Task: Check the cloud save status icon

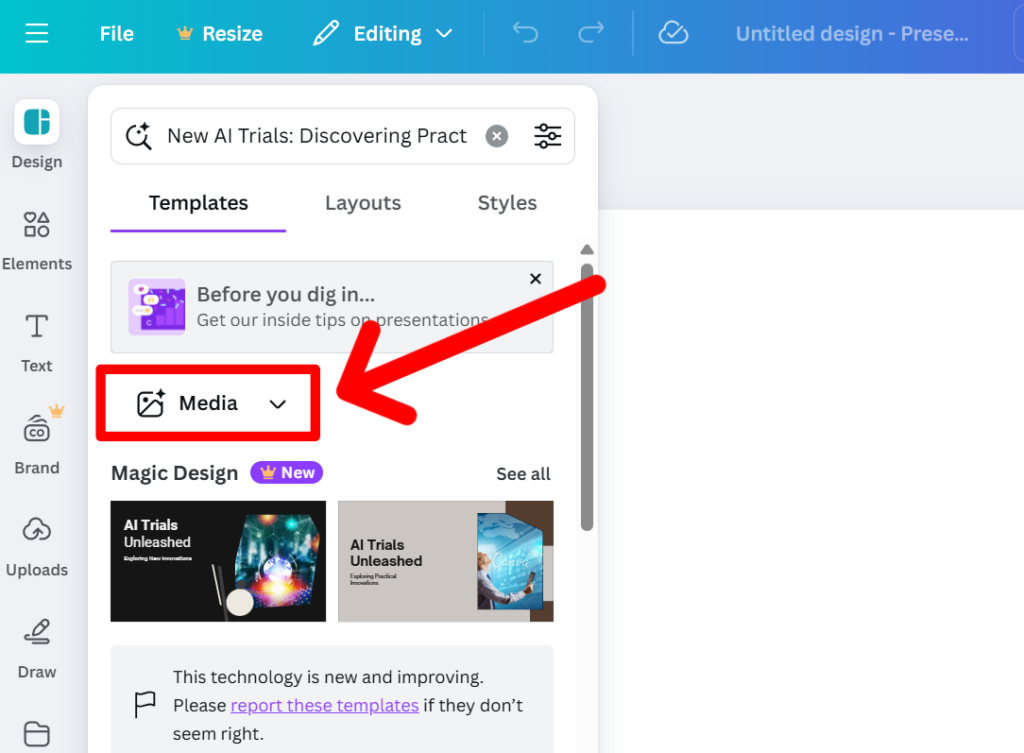Action: (673, 33)
